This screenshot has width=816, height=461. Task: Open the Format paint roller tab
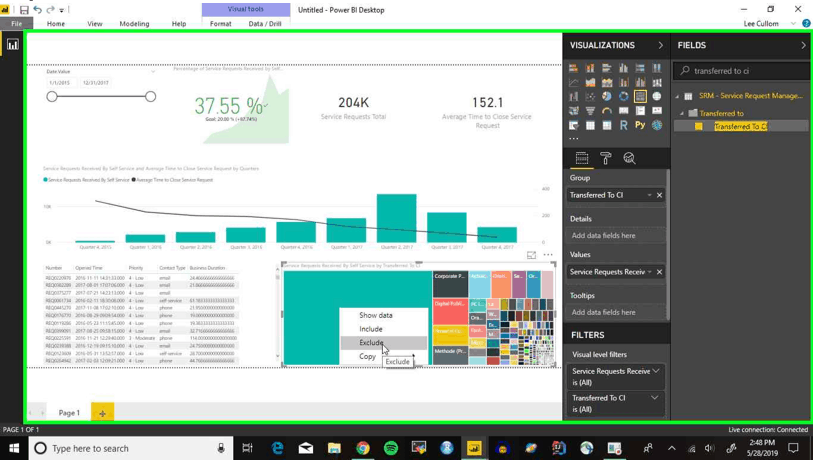click(x=605, y=158)
